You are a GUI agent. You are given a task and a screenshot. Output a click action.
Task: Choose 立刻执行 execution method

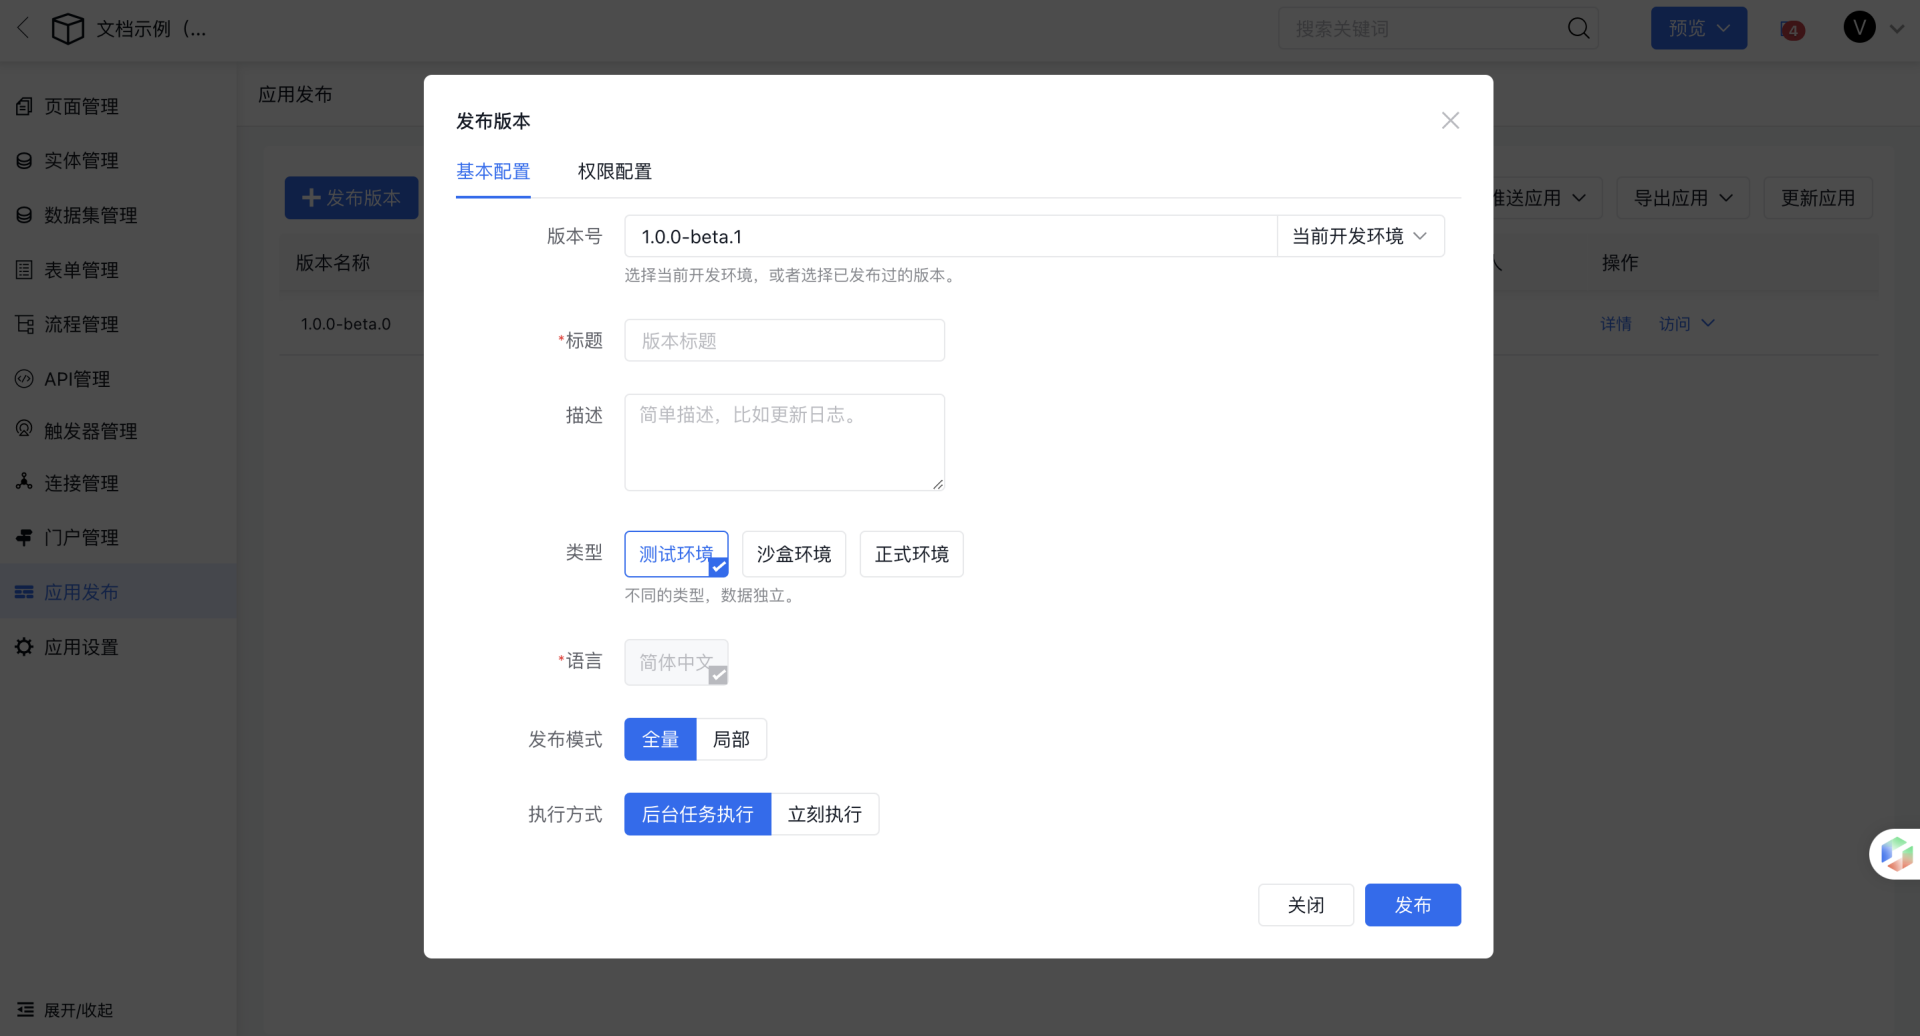(x=824, y=815)
